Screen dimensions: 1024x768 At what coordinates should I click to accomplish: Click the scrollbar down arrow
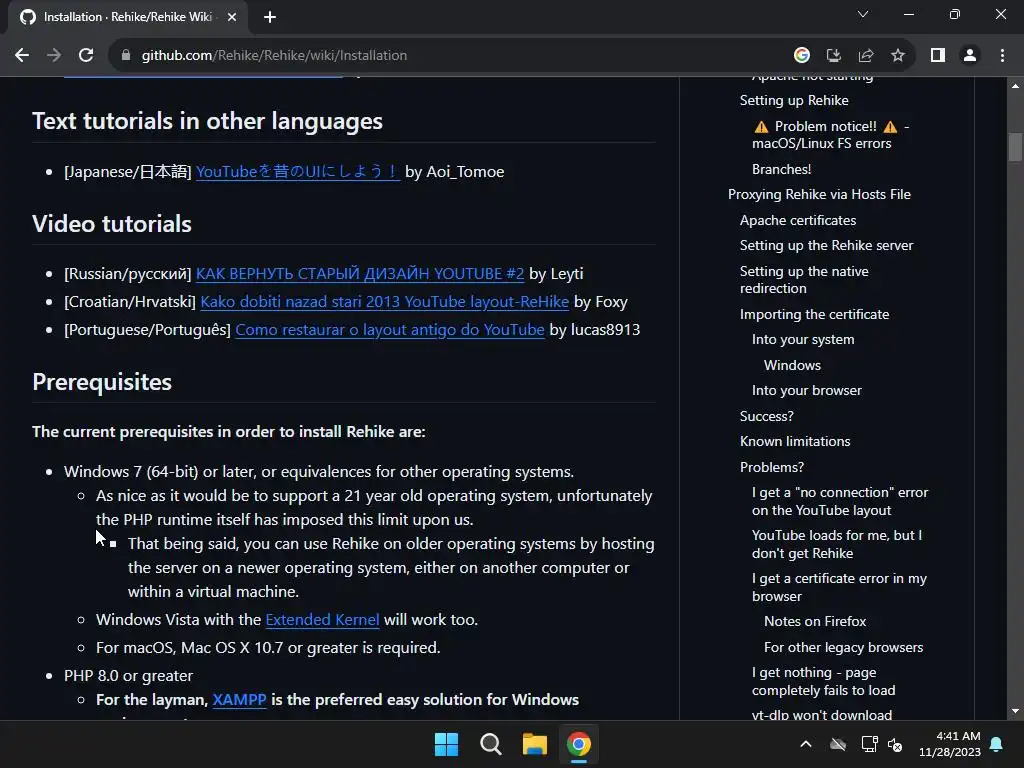(1015, 711)
